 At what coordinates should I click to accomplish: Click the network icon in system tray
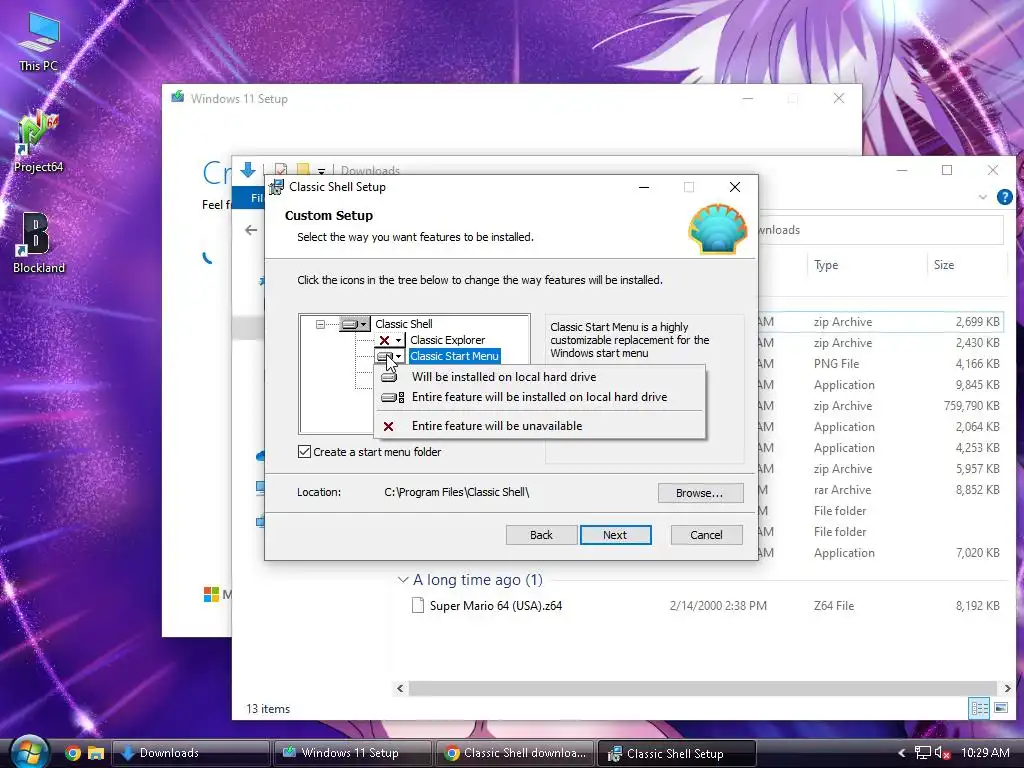(x=922, y=753)
